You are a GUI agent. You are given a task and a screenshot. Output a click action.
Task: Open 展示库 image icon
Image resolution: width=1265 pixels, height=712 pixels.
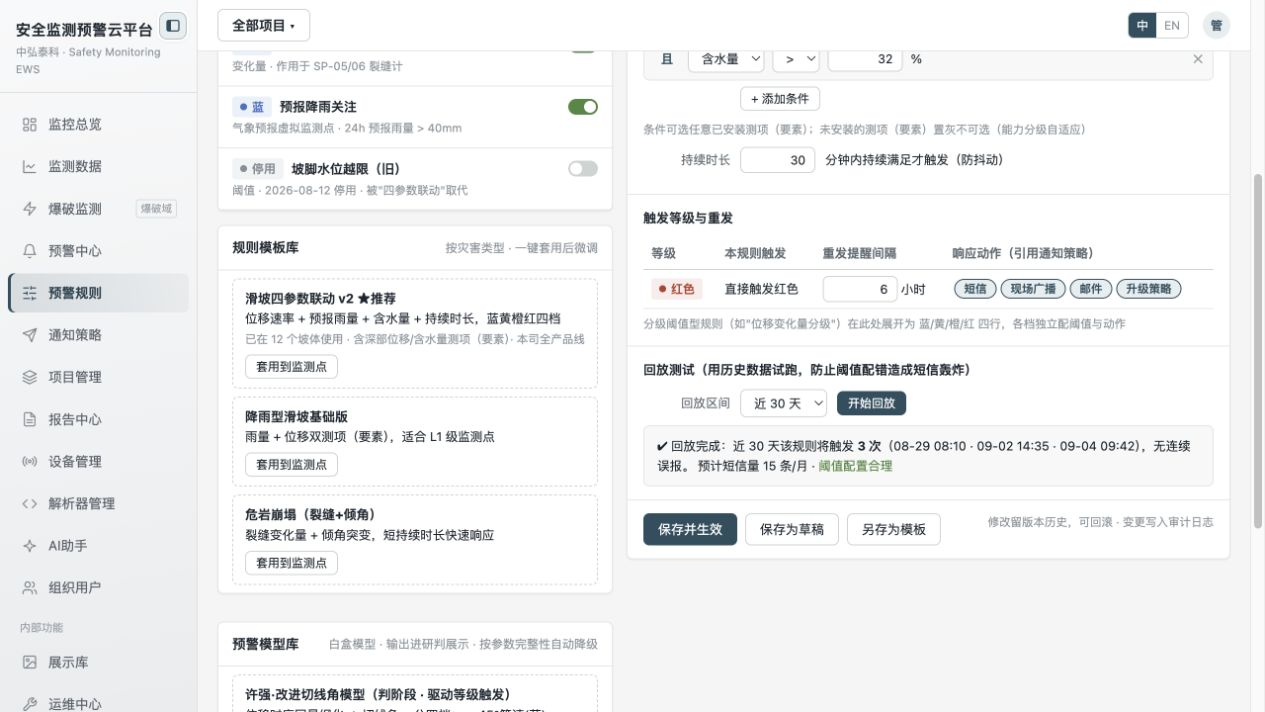coord(30,662)
